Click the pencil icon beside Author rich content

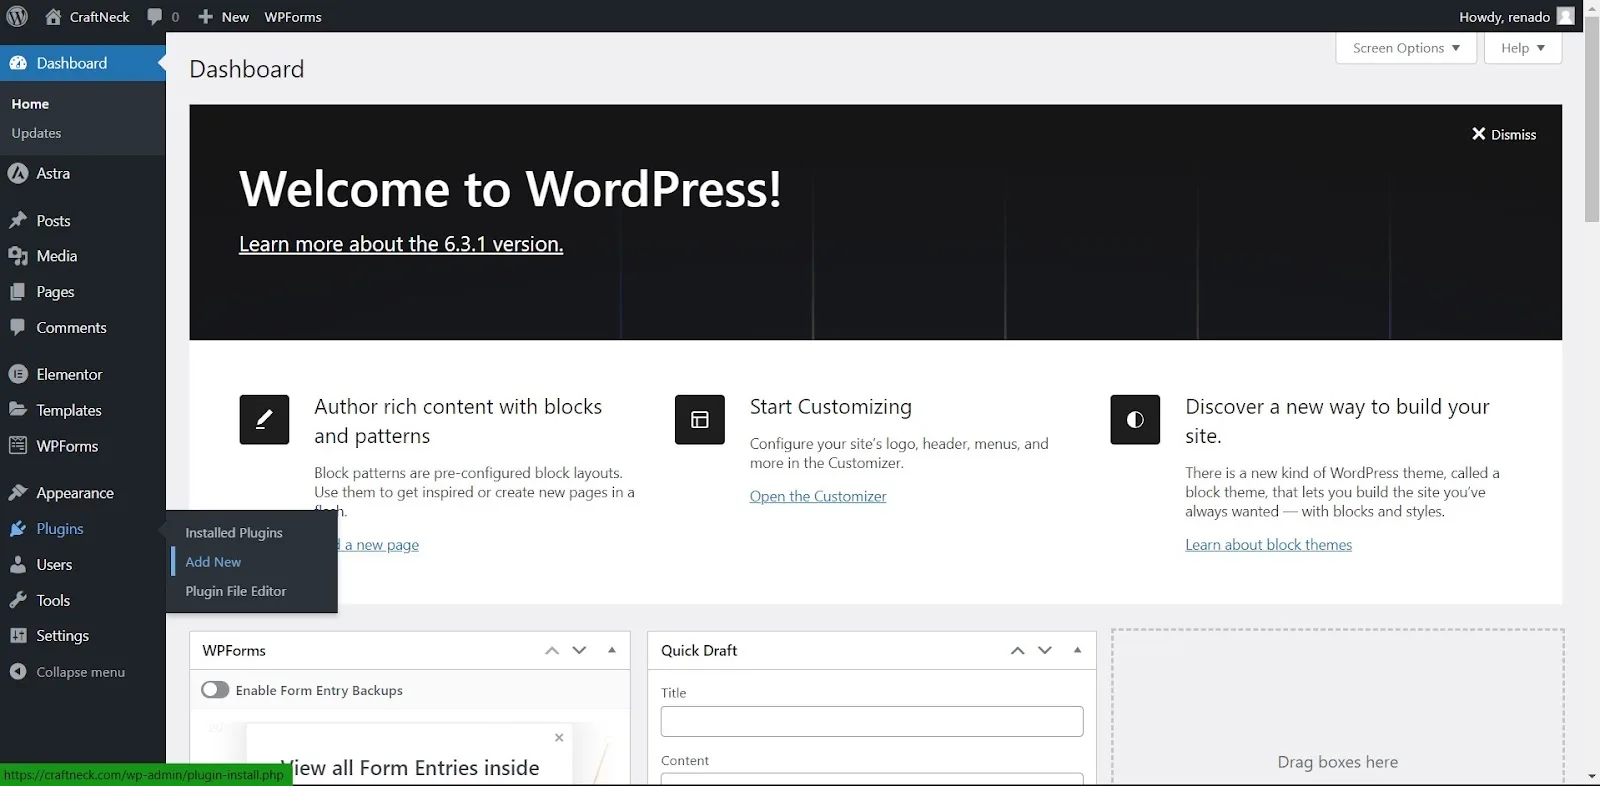[264, 420]
